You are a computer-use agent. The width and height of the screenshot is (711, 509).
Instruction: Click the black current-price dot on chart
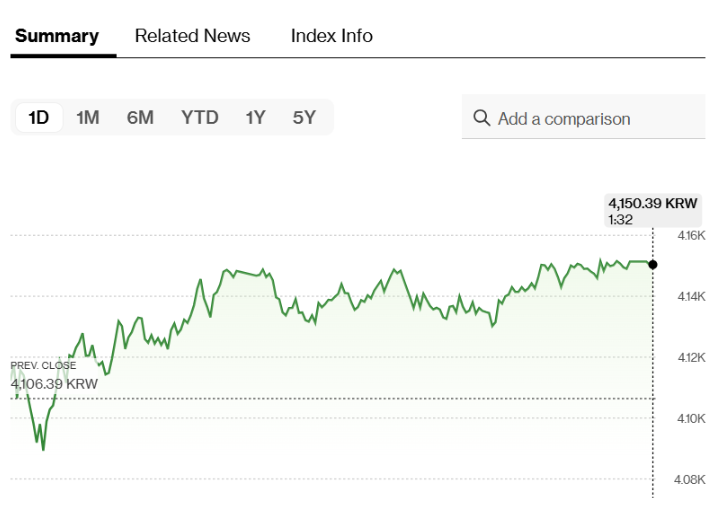(653, 264)
